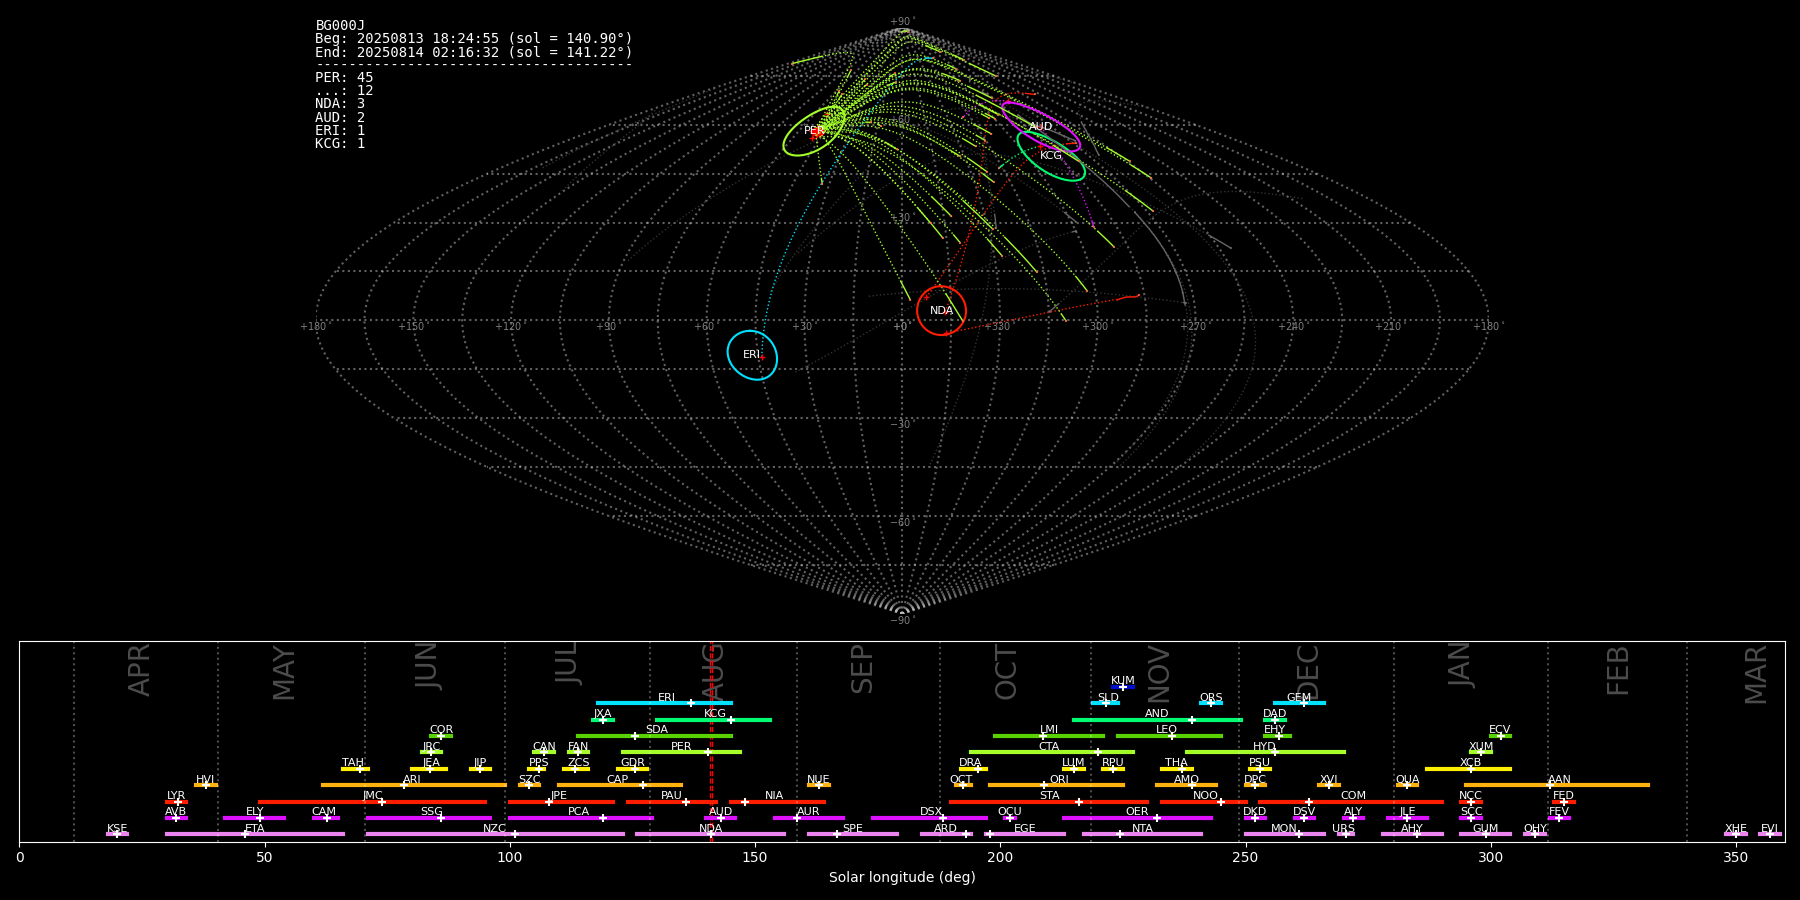Click the station code BG000J text
This screenshot has width=1800, height=900.
(x=340, y=25)
